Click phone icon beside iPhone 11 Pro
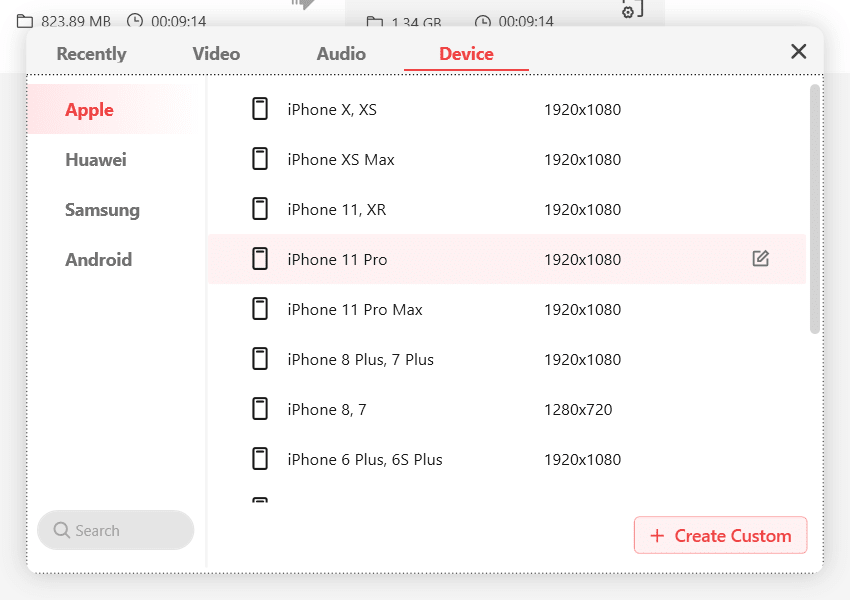Screen dimensions: 850x600 [260, 259]
